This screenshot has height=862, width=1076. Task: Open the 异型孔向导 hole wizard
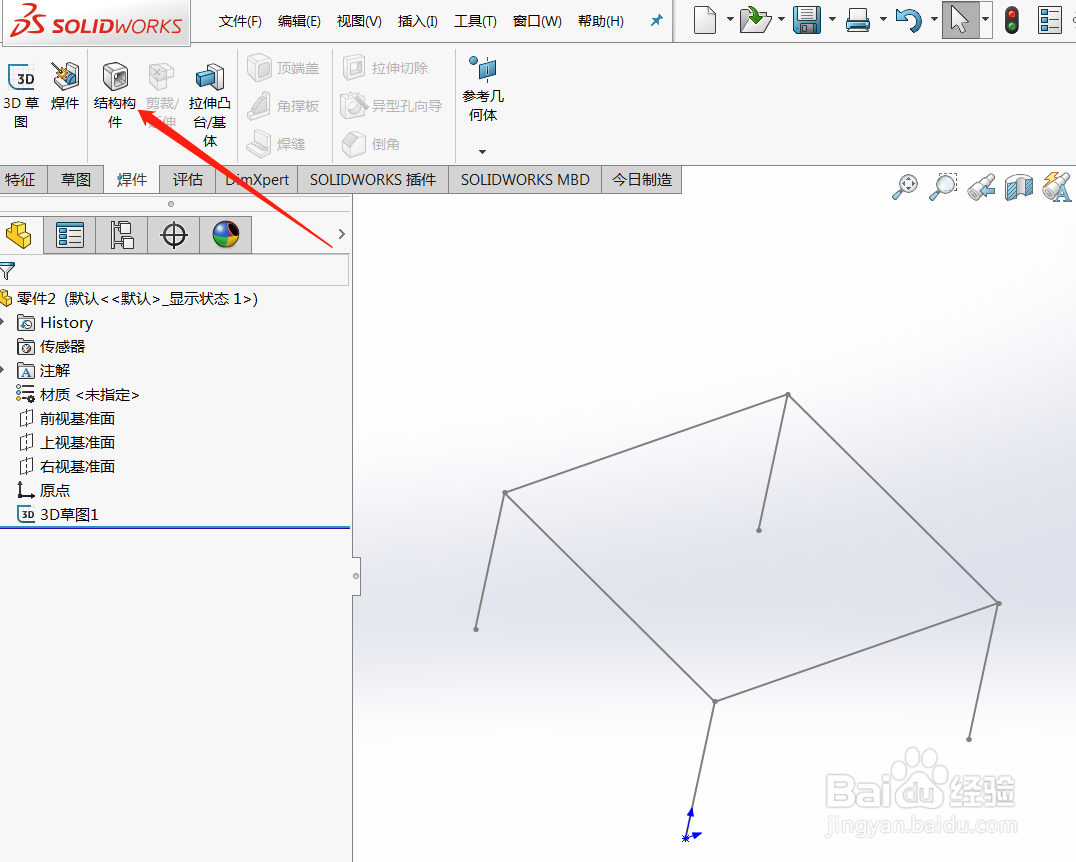(391, 106)
